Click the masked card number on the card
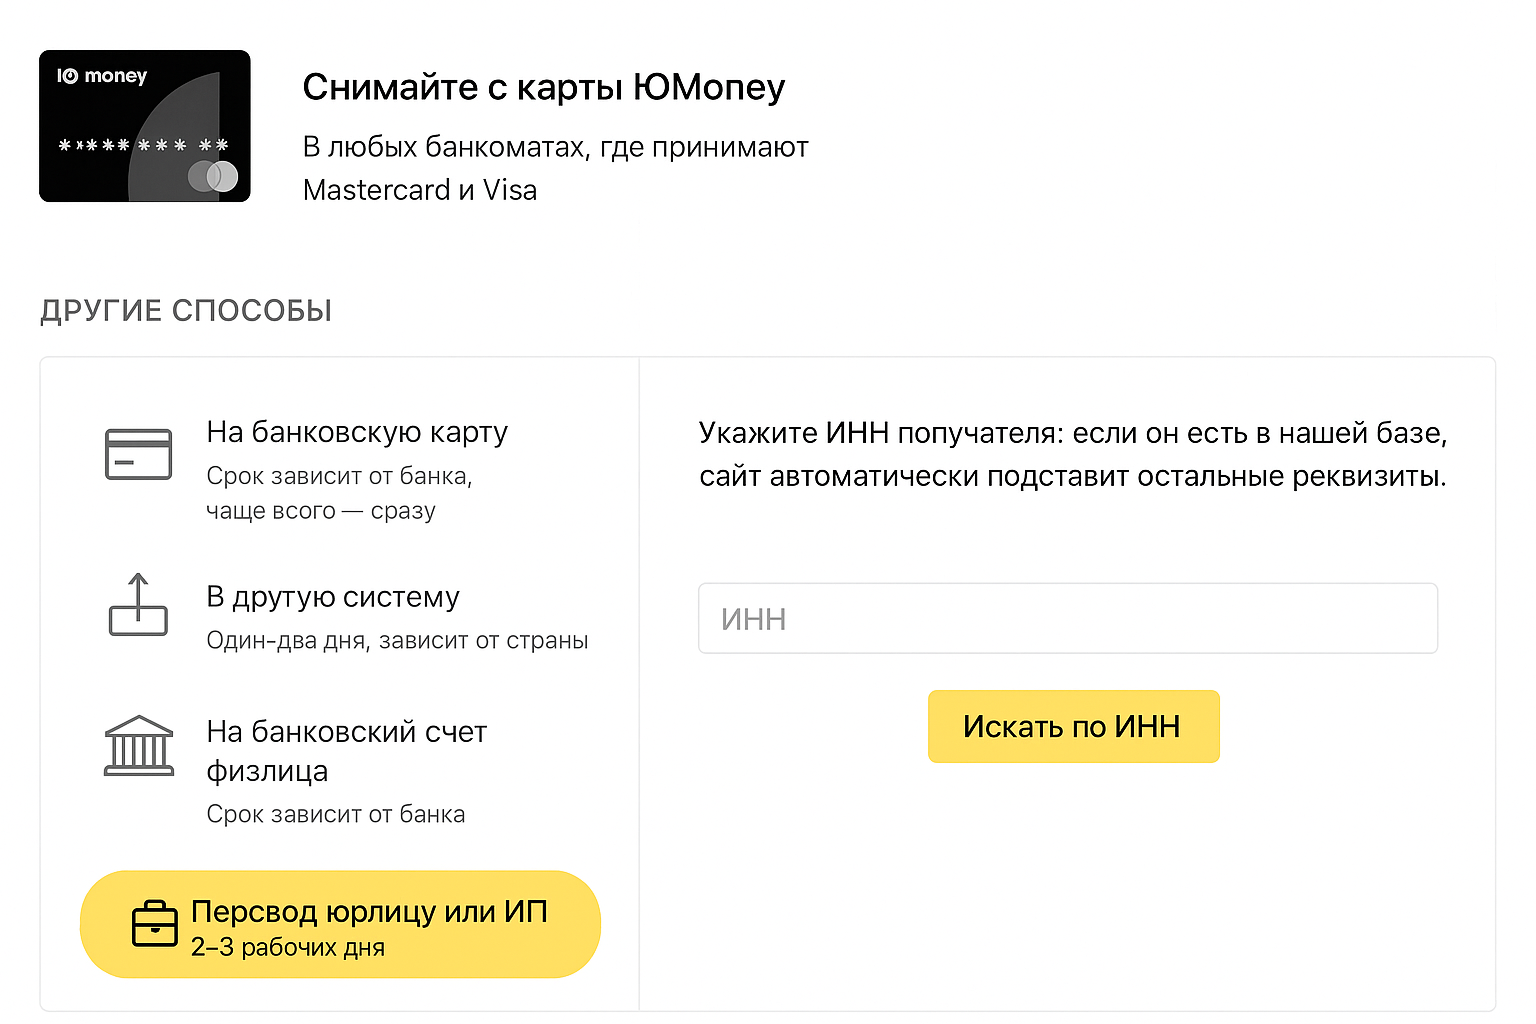This screenshot has height=1024, width=1536. [143, 146]
